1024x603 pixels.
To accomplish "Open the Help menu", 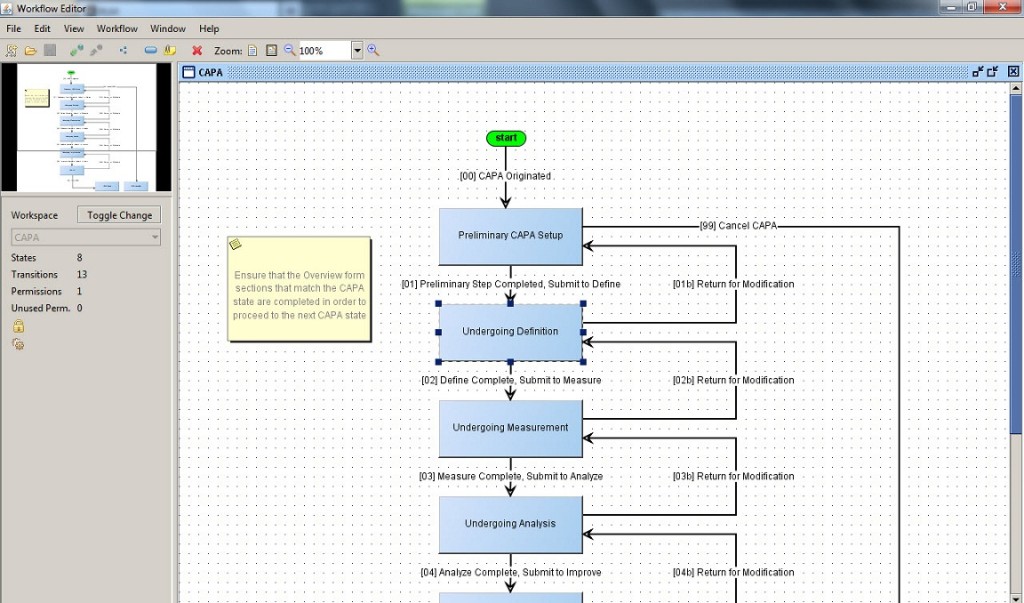I will 209,29.
